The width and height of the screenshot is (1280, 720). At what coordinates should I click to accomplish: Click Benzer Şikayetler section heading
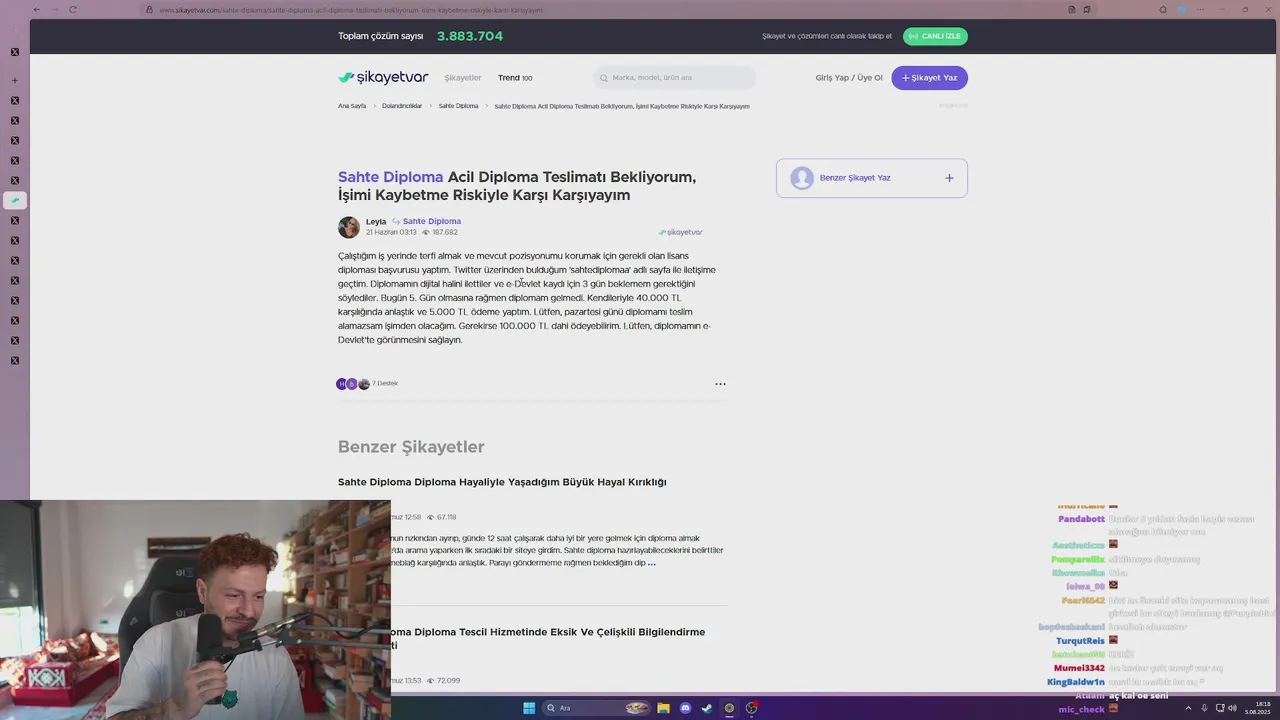click(411, 447)
